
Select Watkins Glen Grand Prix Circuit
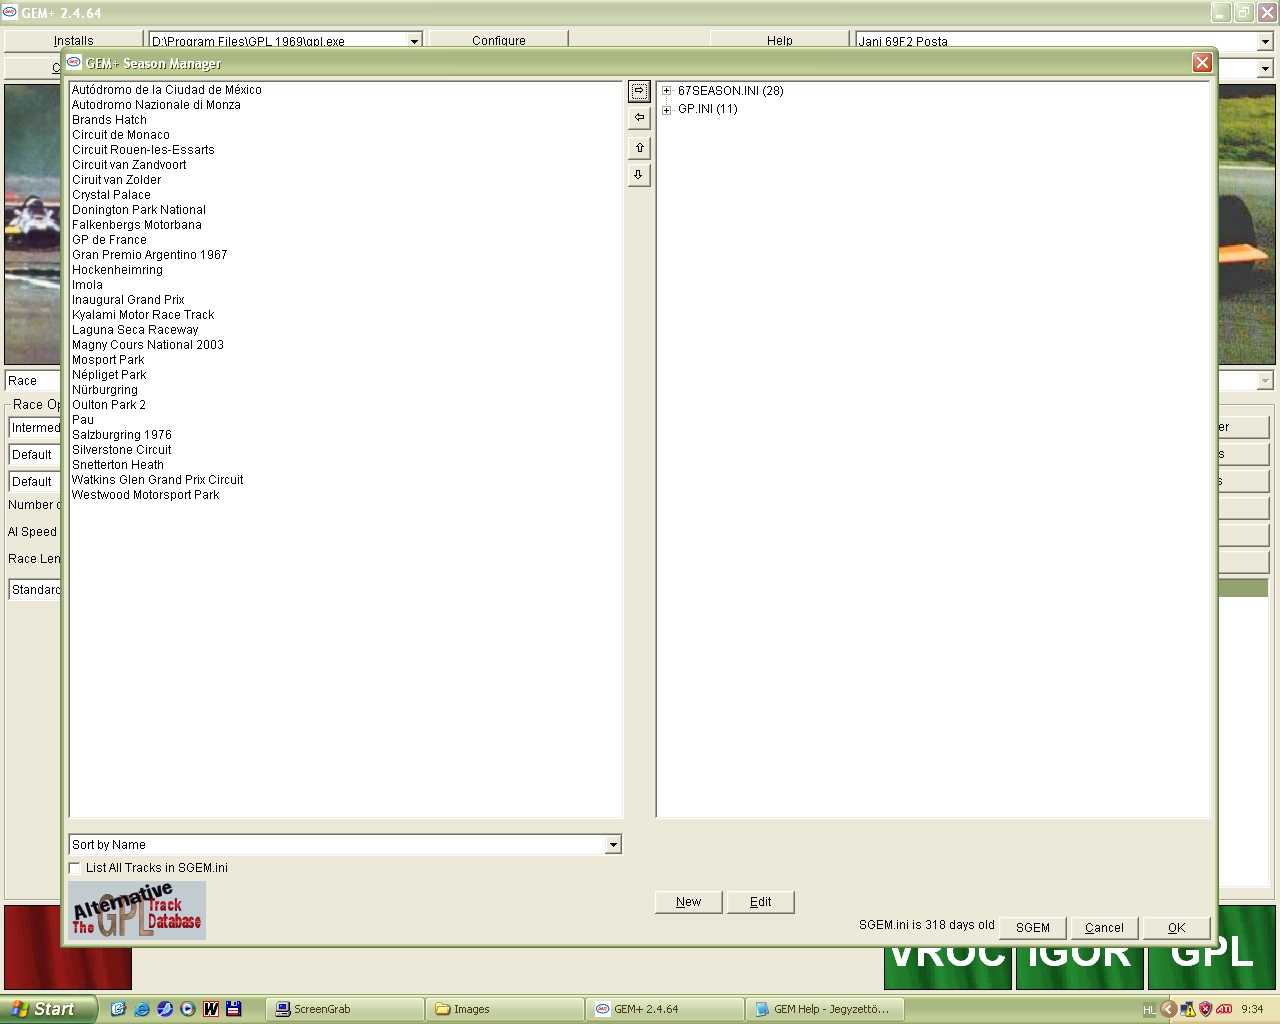(x=158, y=480)
